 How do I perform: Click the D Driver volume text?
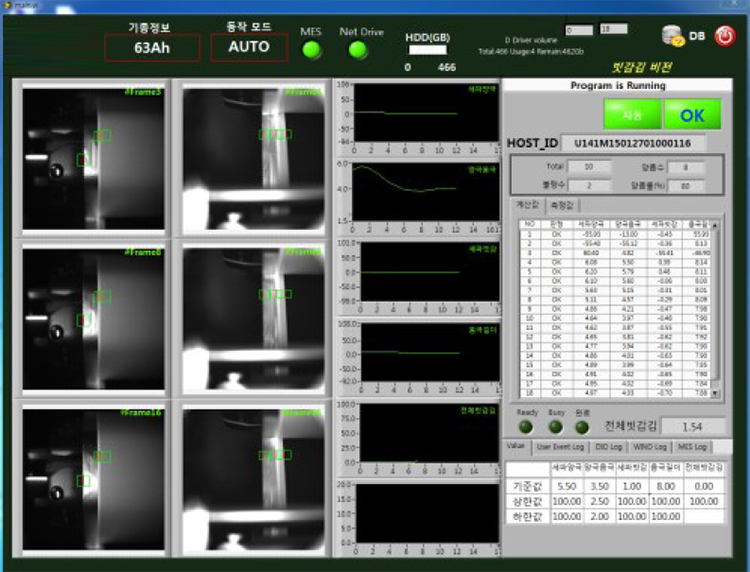(531, 40)
